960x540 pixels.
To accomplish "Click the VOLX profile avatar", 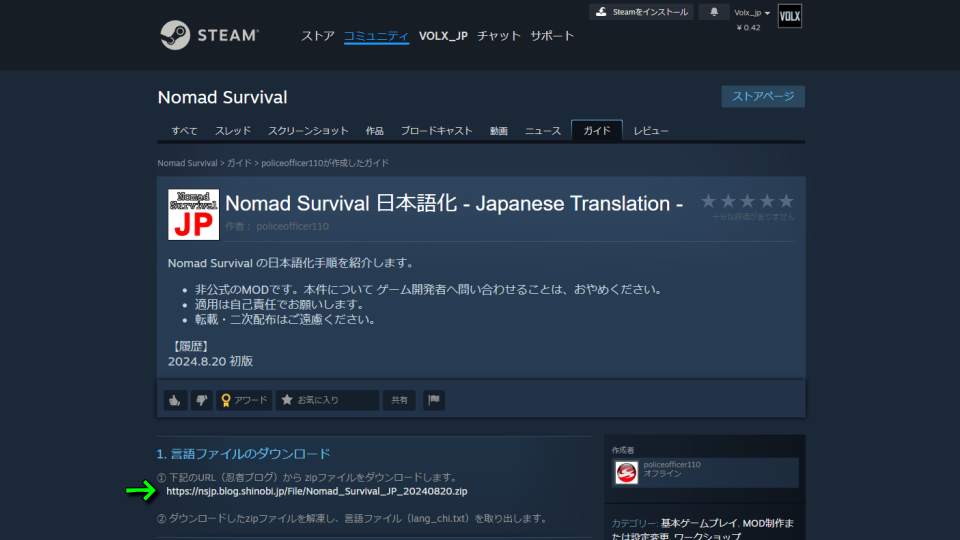I will tap(789, 16).
